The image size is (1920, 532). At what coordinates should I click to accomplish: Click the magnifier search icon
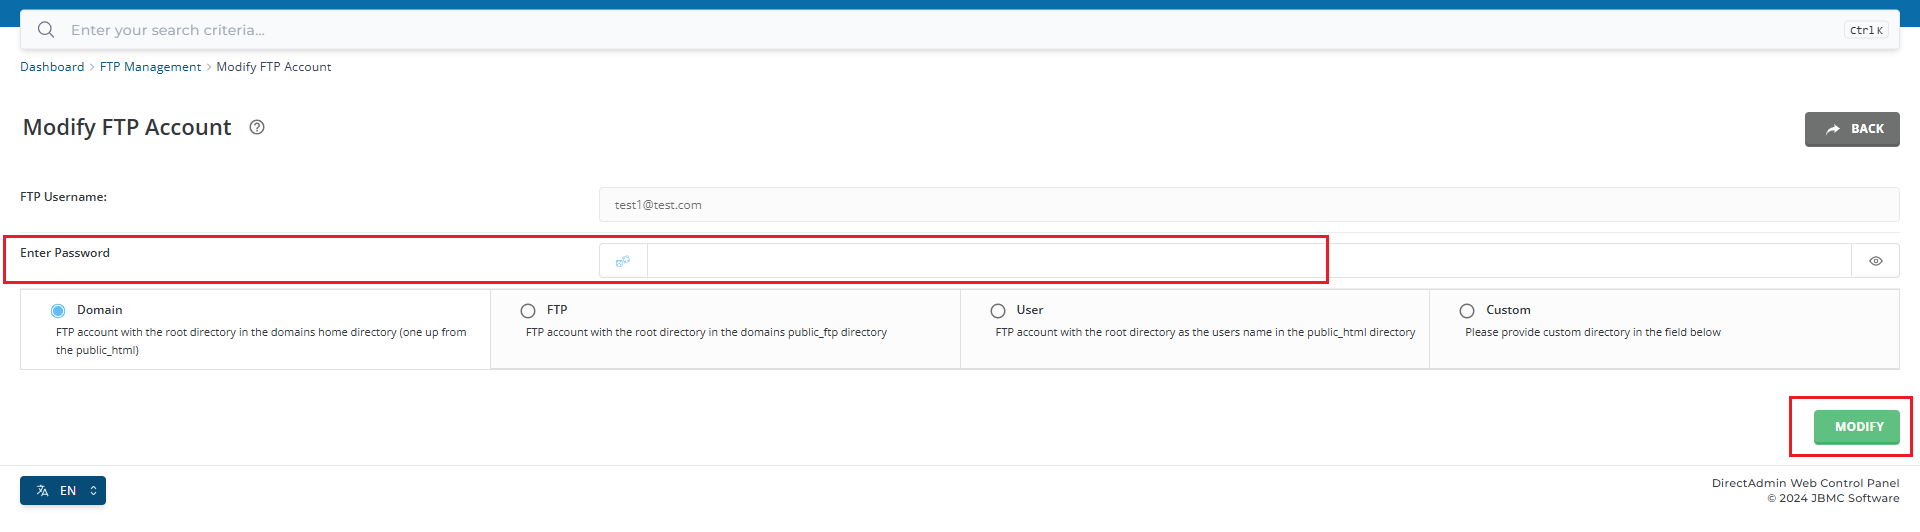(x=46, y=30)
